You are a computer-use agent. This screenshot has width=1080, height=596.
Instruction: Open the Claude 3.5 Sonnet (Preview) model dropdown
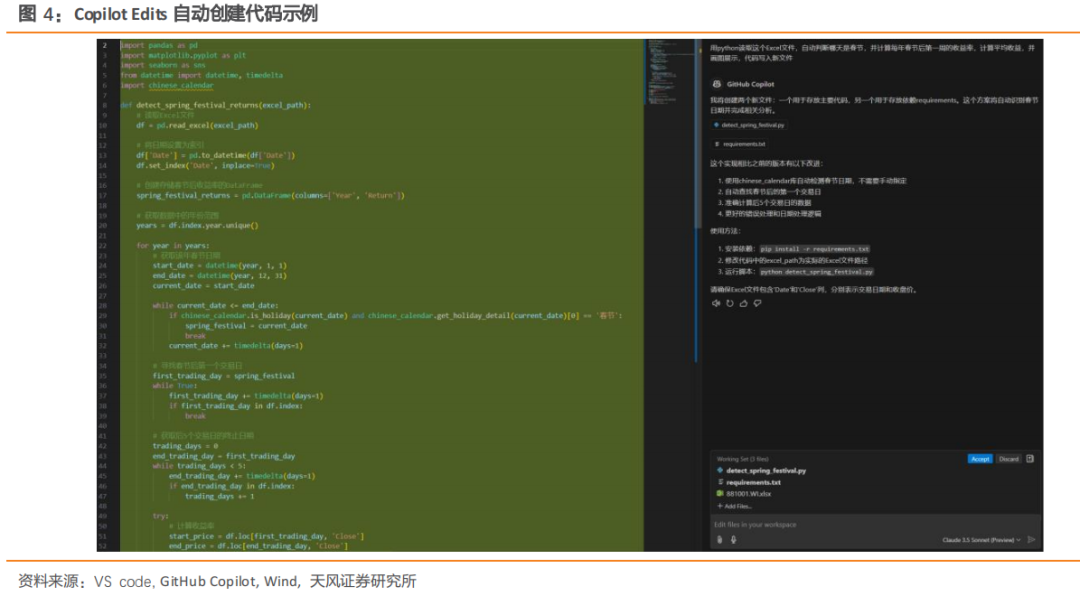tap(982, 540)
